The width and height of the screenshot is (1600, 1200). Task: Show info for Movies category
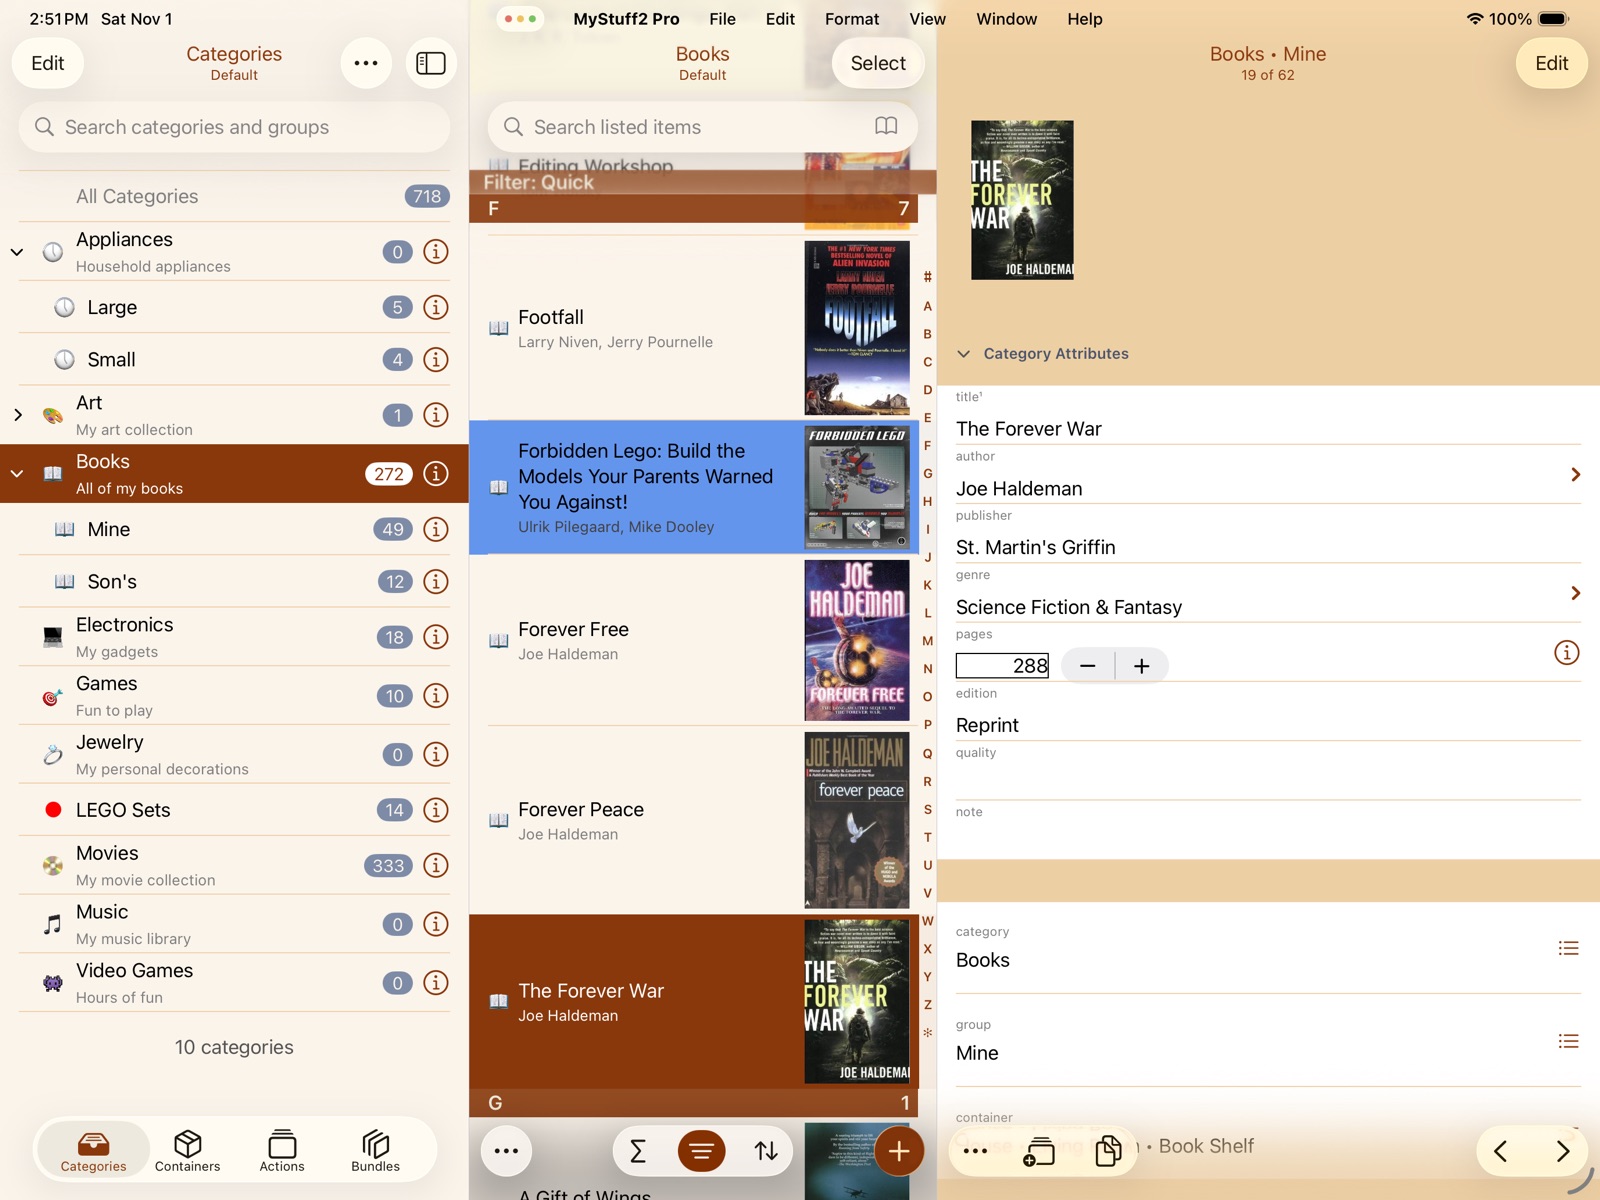[436, 865]
